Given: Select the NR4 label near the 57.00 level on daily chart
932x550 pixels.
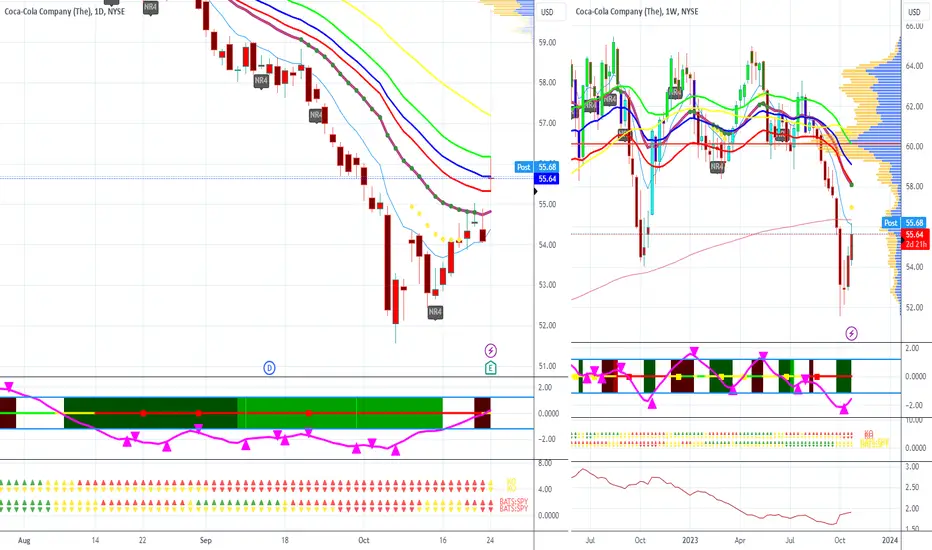Looking at the screenshot, I should 316,115.
